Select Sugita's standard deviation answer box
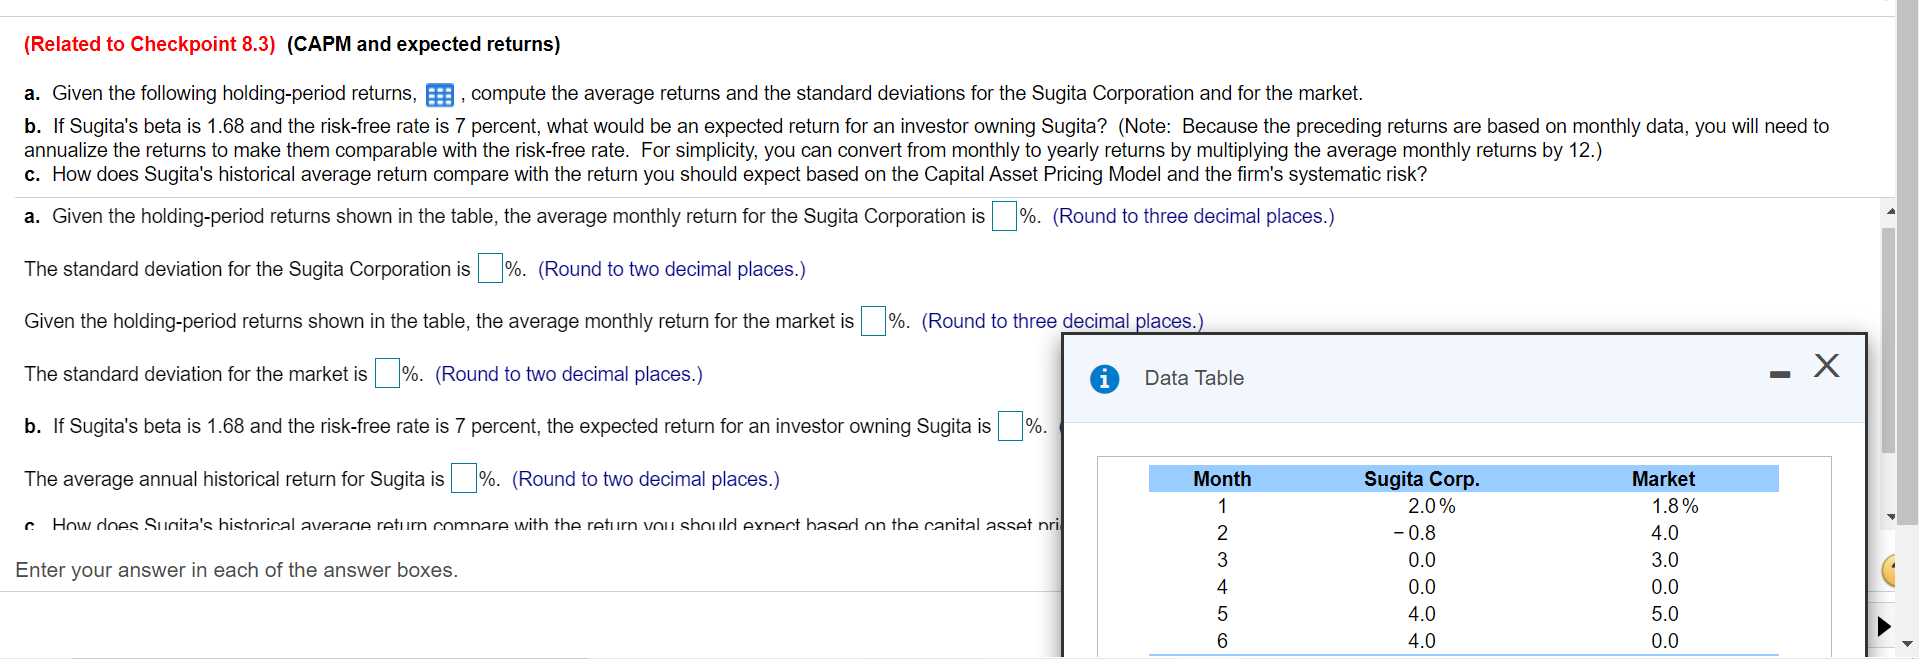The image size is (1919, 659). 489,268
